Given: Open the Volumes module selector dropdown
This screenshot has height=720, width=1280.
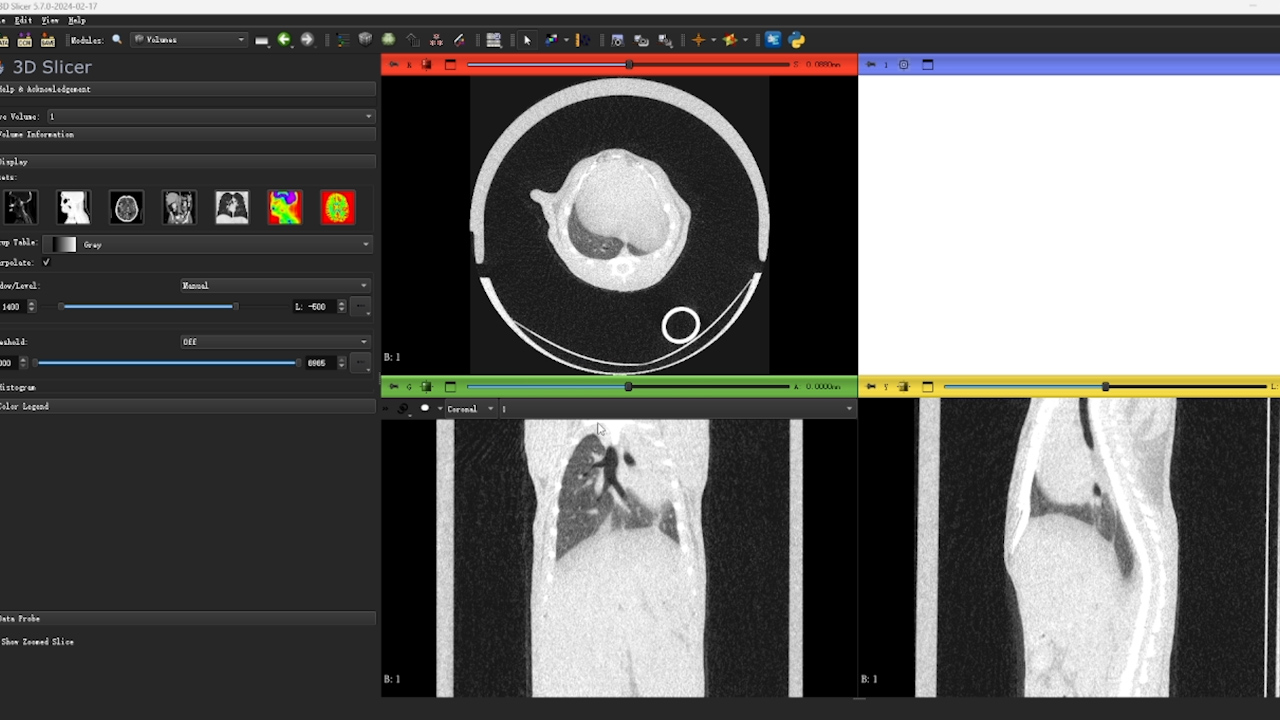Looking at the screenshot, I should [x=189, y=40].
